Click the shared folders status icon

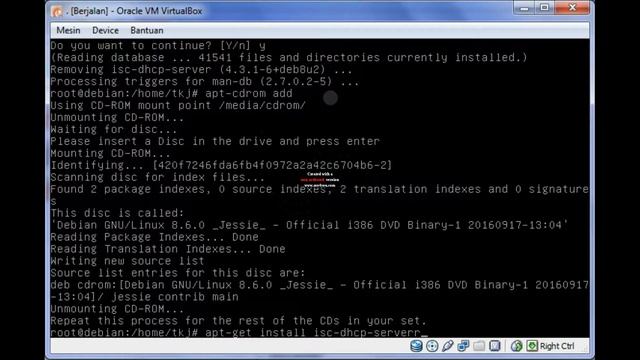(x=479, y=346)
